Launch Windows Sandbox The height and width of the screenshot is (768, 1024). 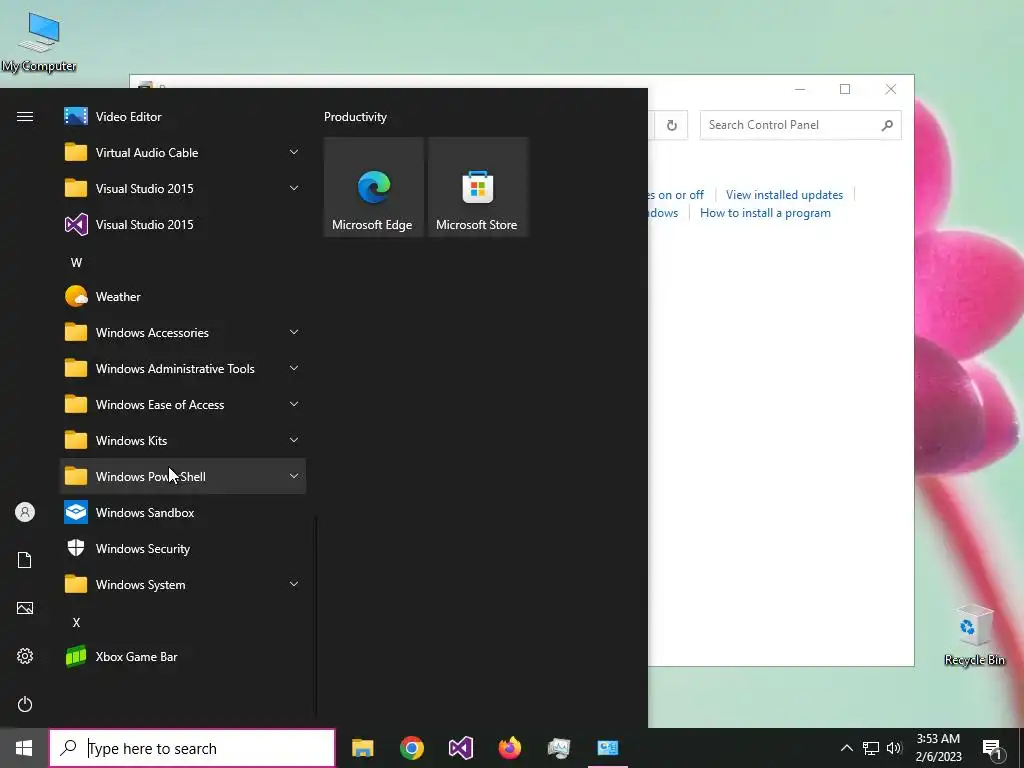pos(183,513)
